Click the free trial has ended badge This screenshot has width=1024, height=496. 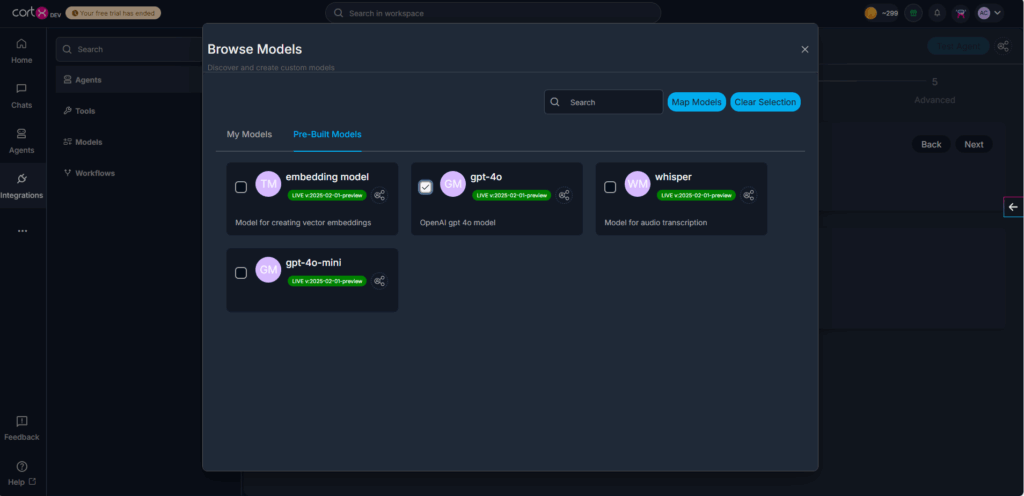click(x=113, y=12)
